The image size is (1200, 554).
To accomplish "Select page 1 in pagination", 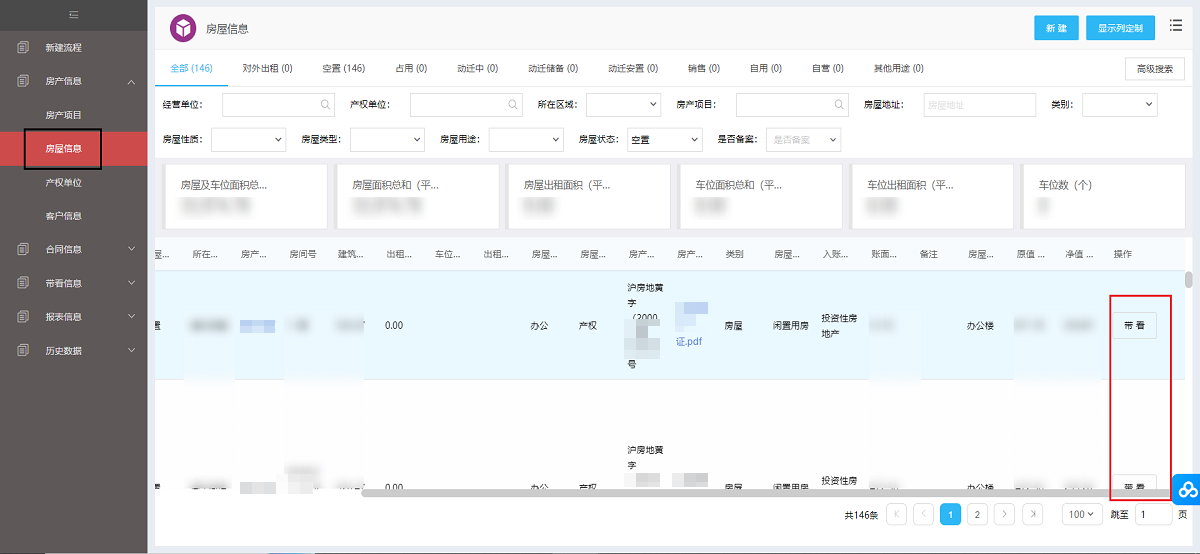I will tap(951, 514).
